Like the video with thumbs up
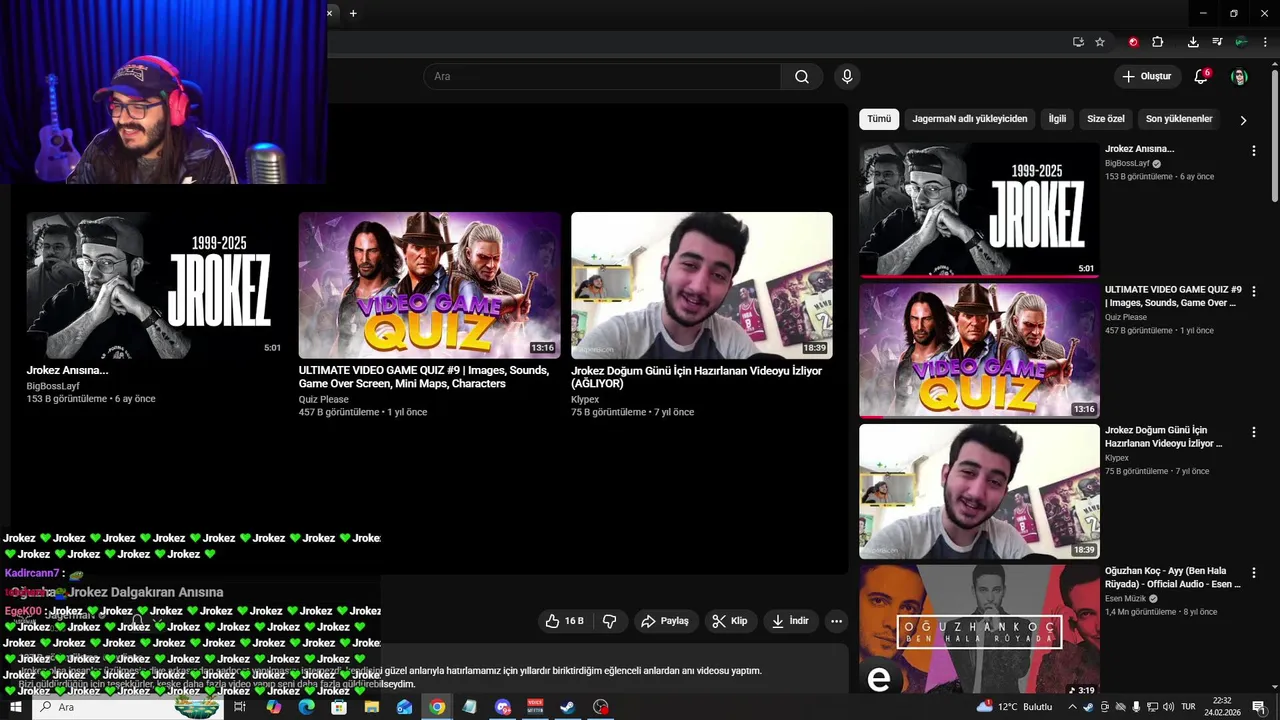The image size is (1280, 720). (x=564, y=621)
